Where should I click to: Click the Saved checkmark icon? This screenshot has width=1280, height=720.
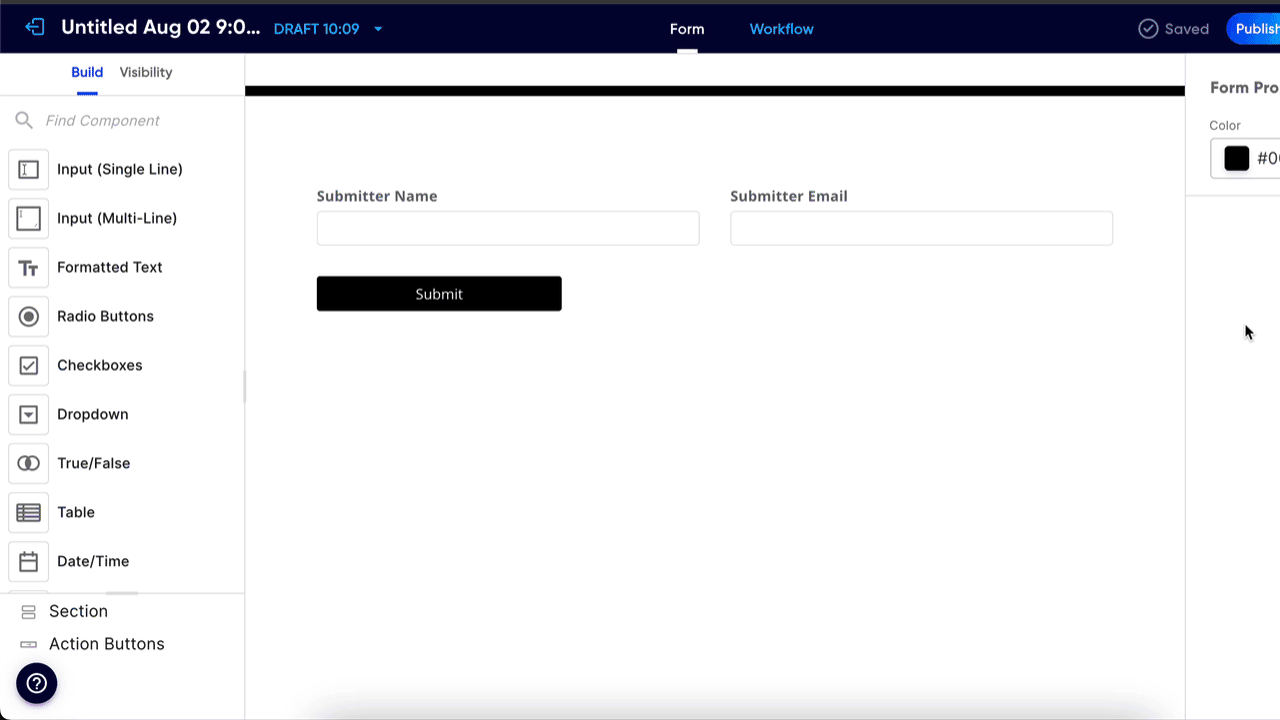coord(1148,29)
